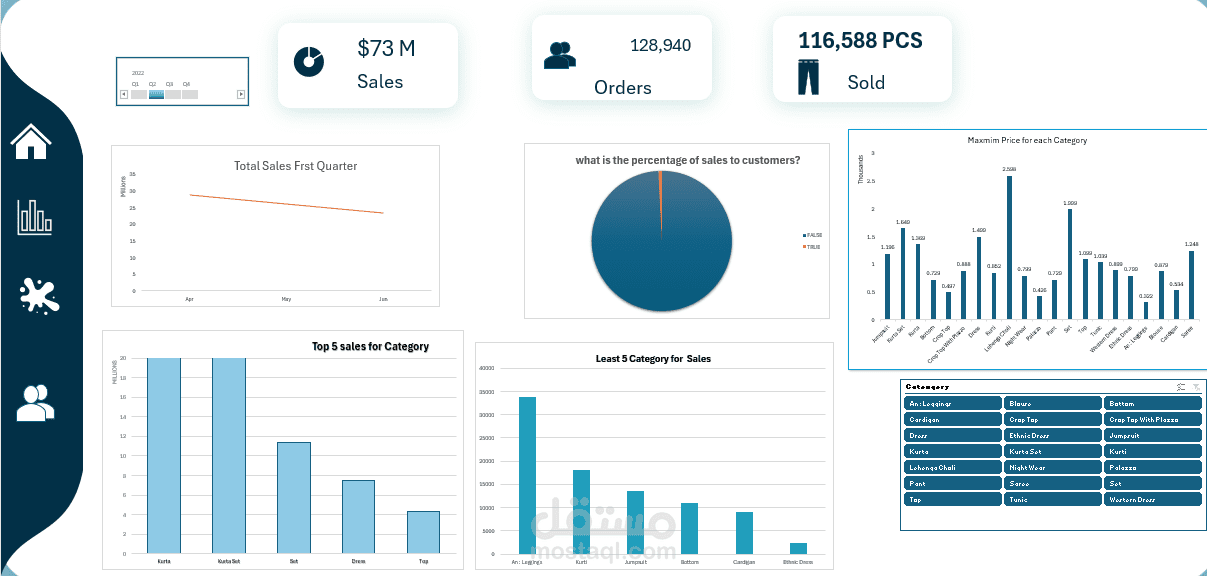Click the 128,940 Orders value

[x=660, y=45]
